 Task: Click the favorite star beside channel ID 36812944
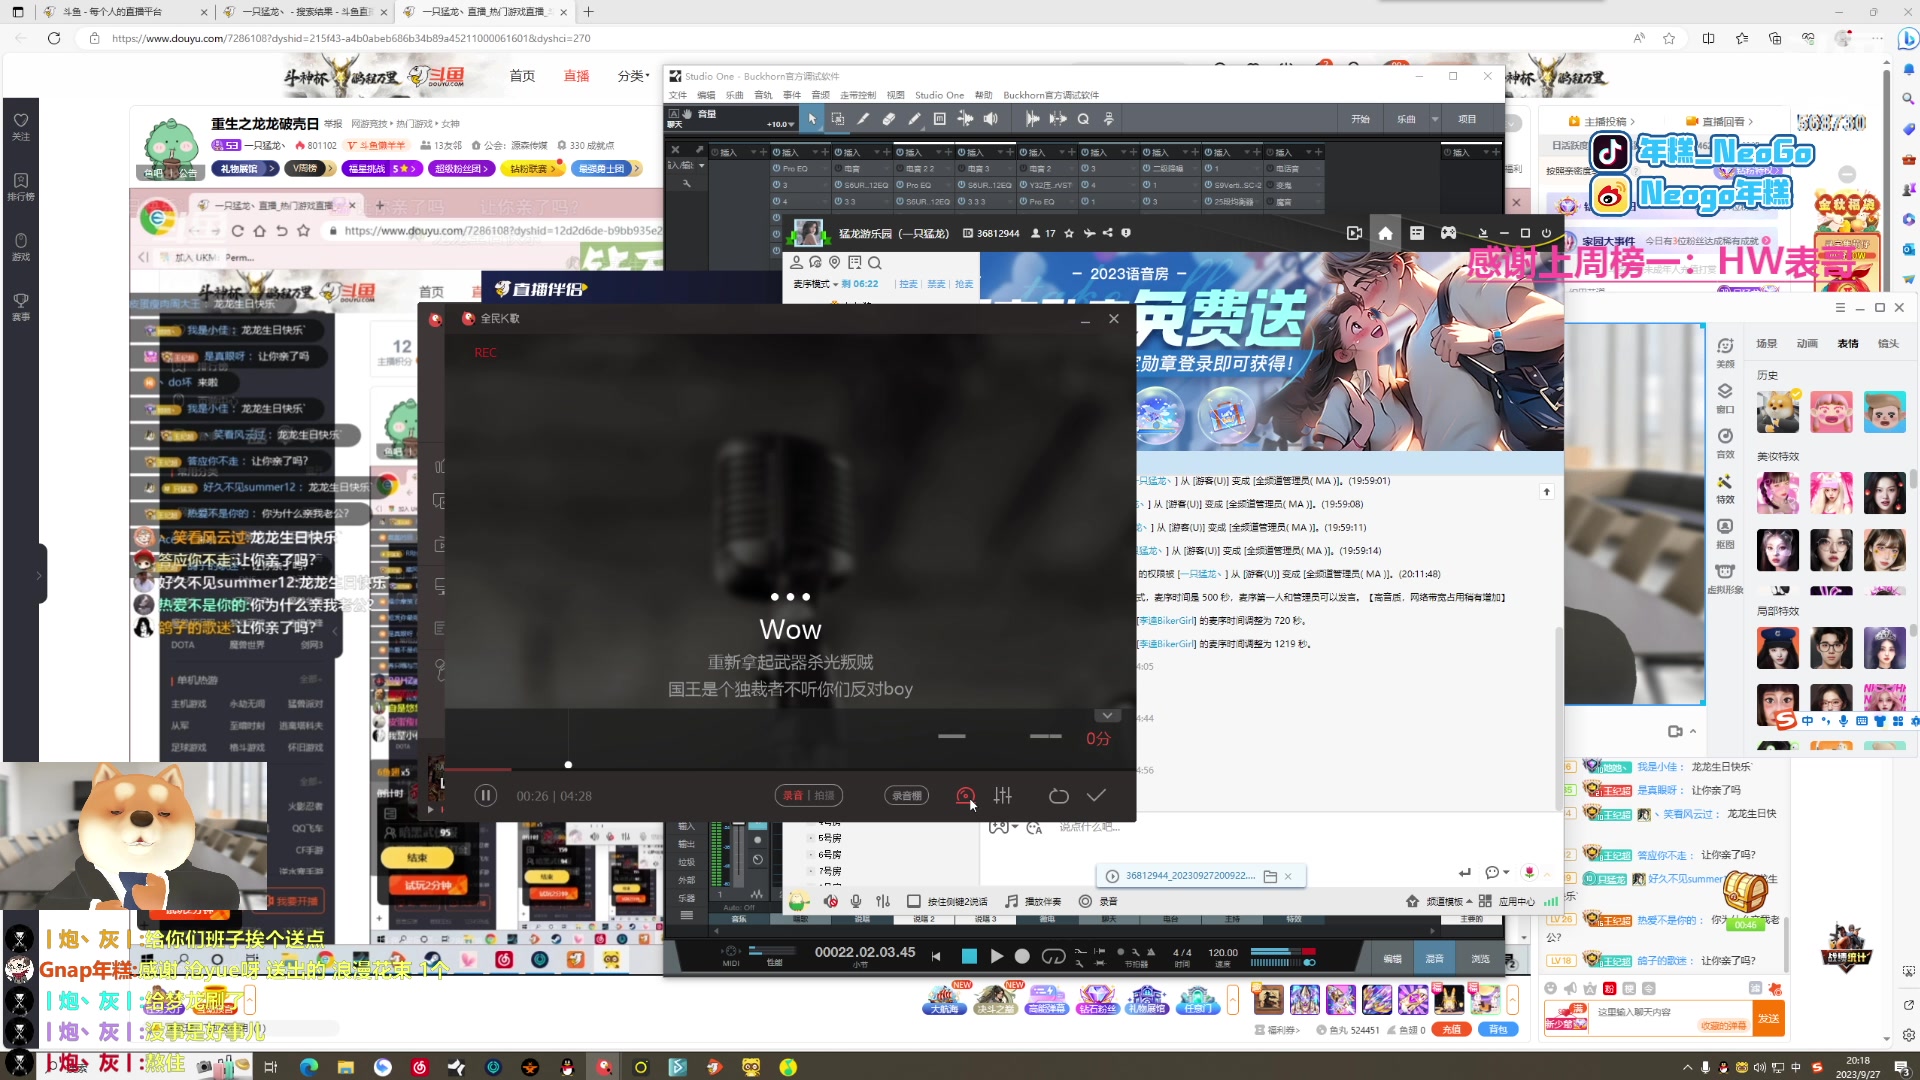coord(1069,233)
